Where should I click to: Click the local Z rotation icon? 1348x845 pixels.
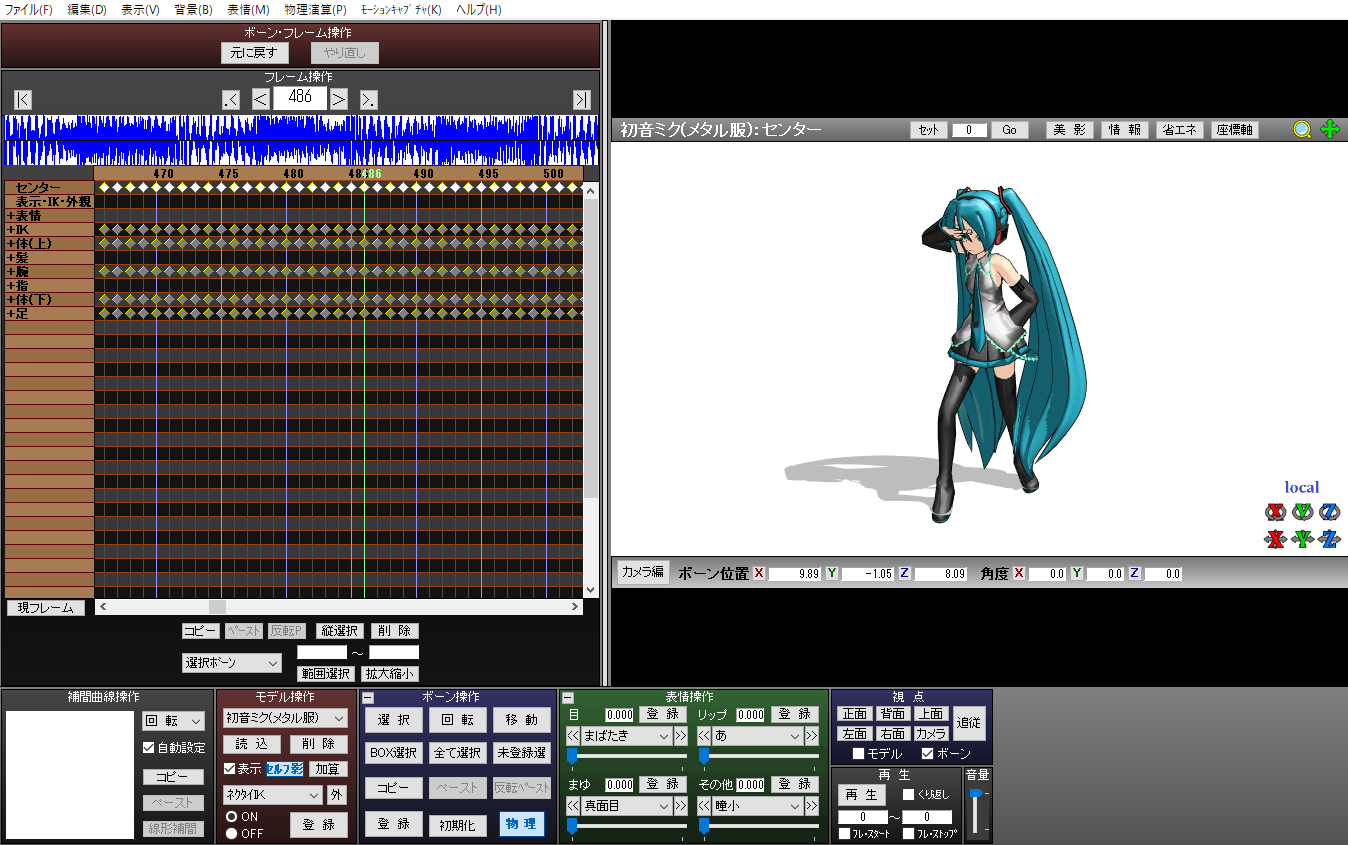click(1329, 512)
